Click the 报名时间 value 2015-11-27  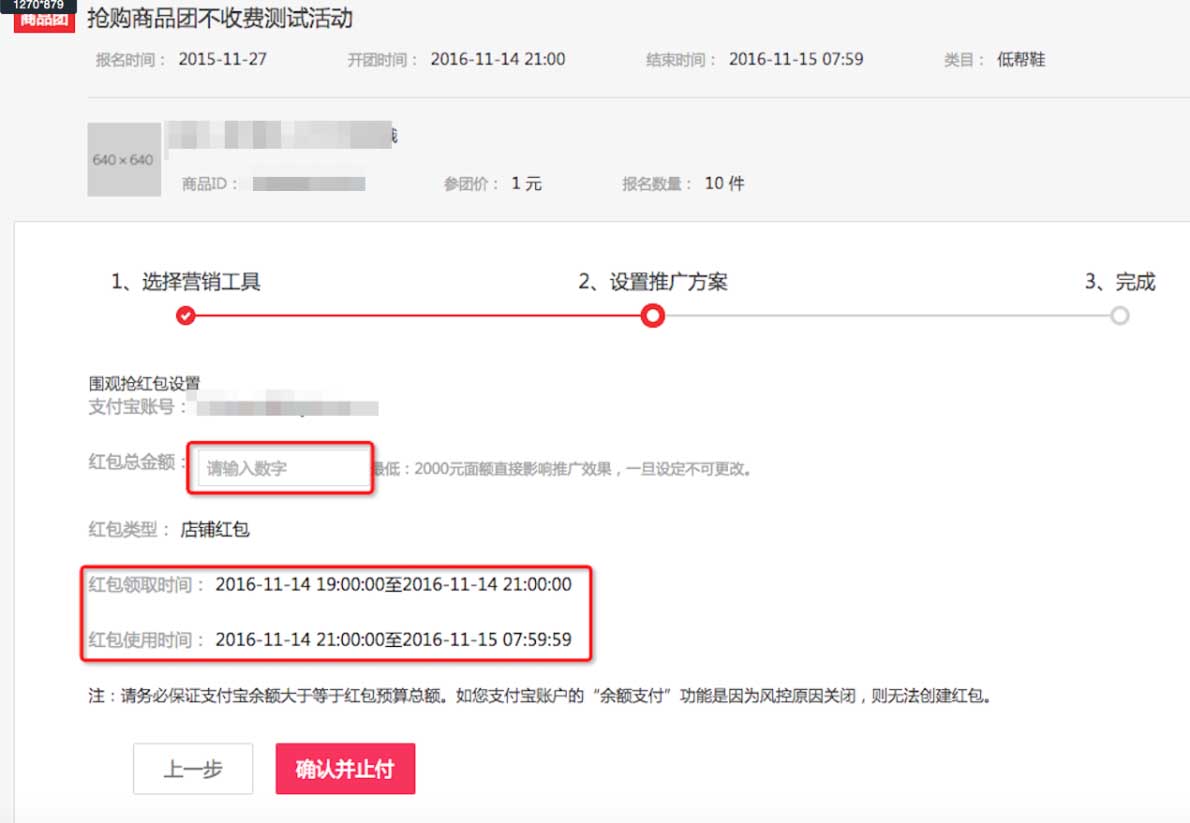click(222, 59)
